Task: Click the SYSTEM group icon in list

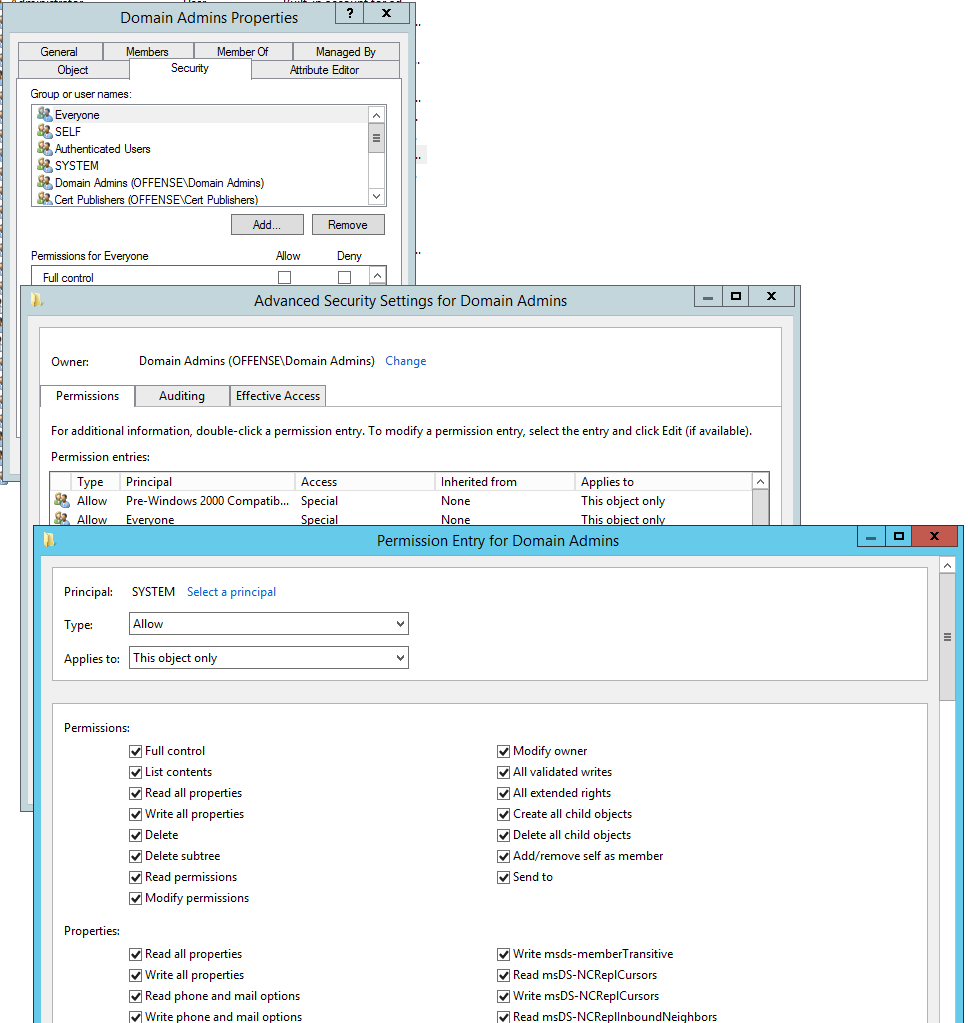Action: pos(44,166)
